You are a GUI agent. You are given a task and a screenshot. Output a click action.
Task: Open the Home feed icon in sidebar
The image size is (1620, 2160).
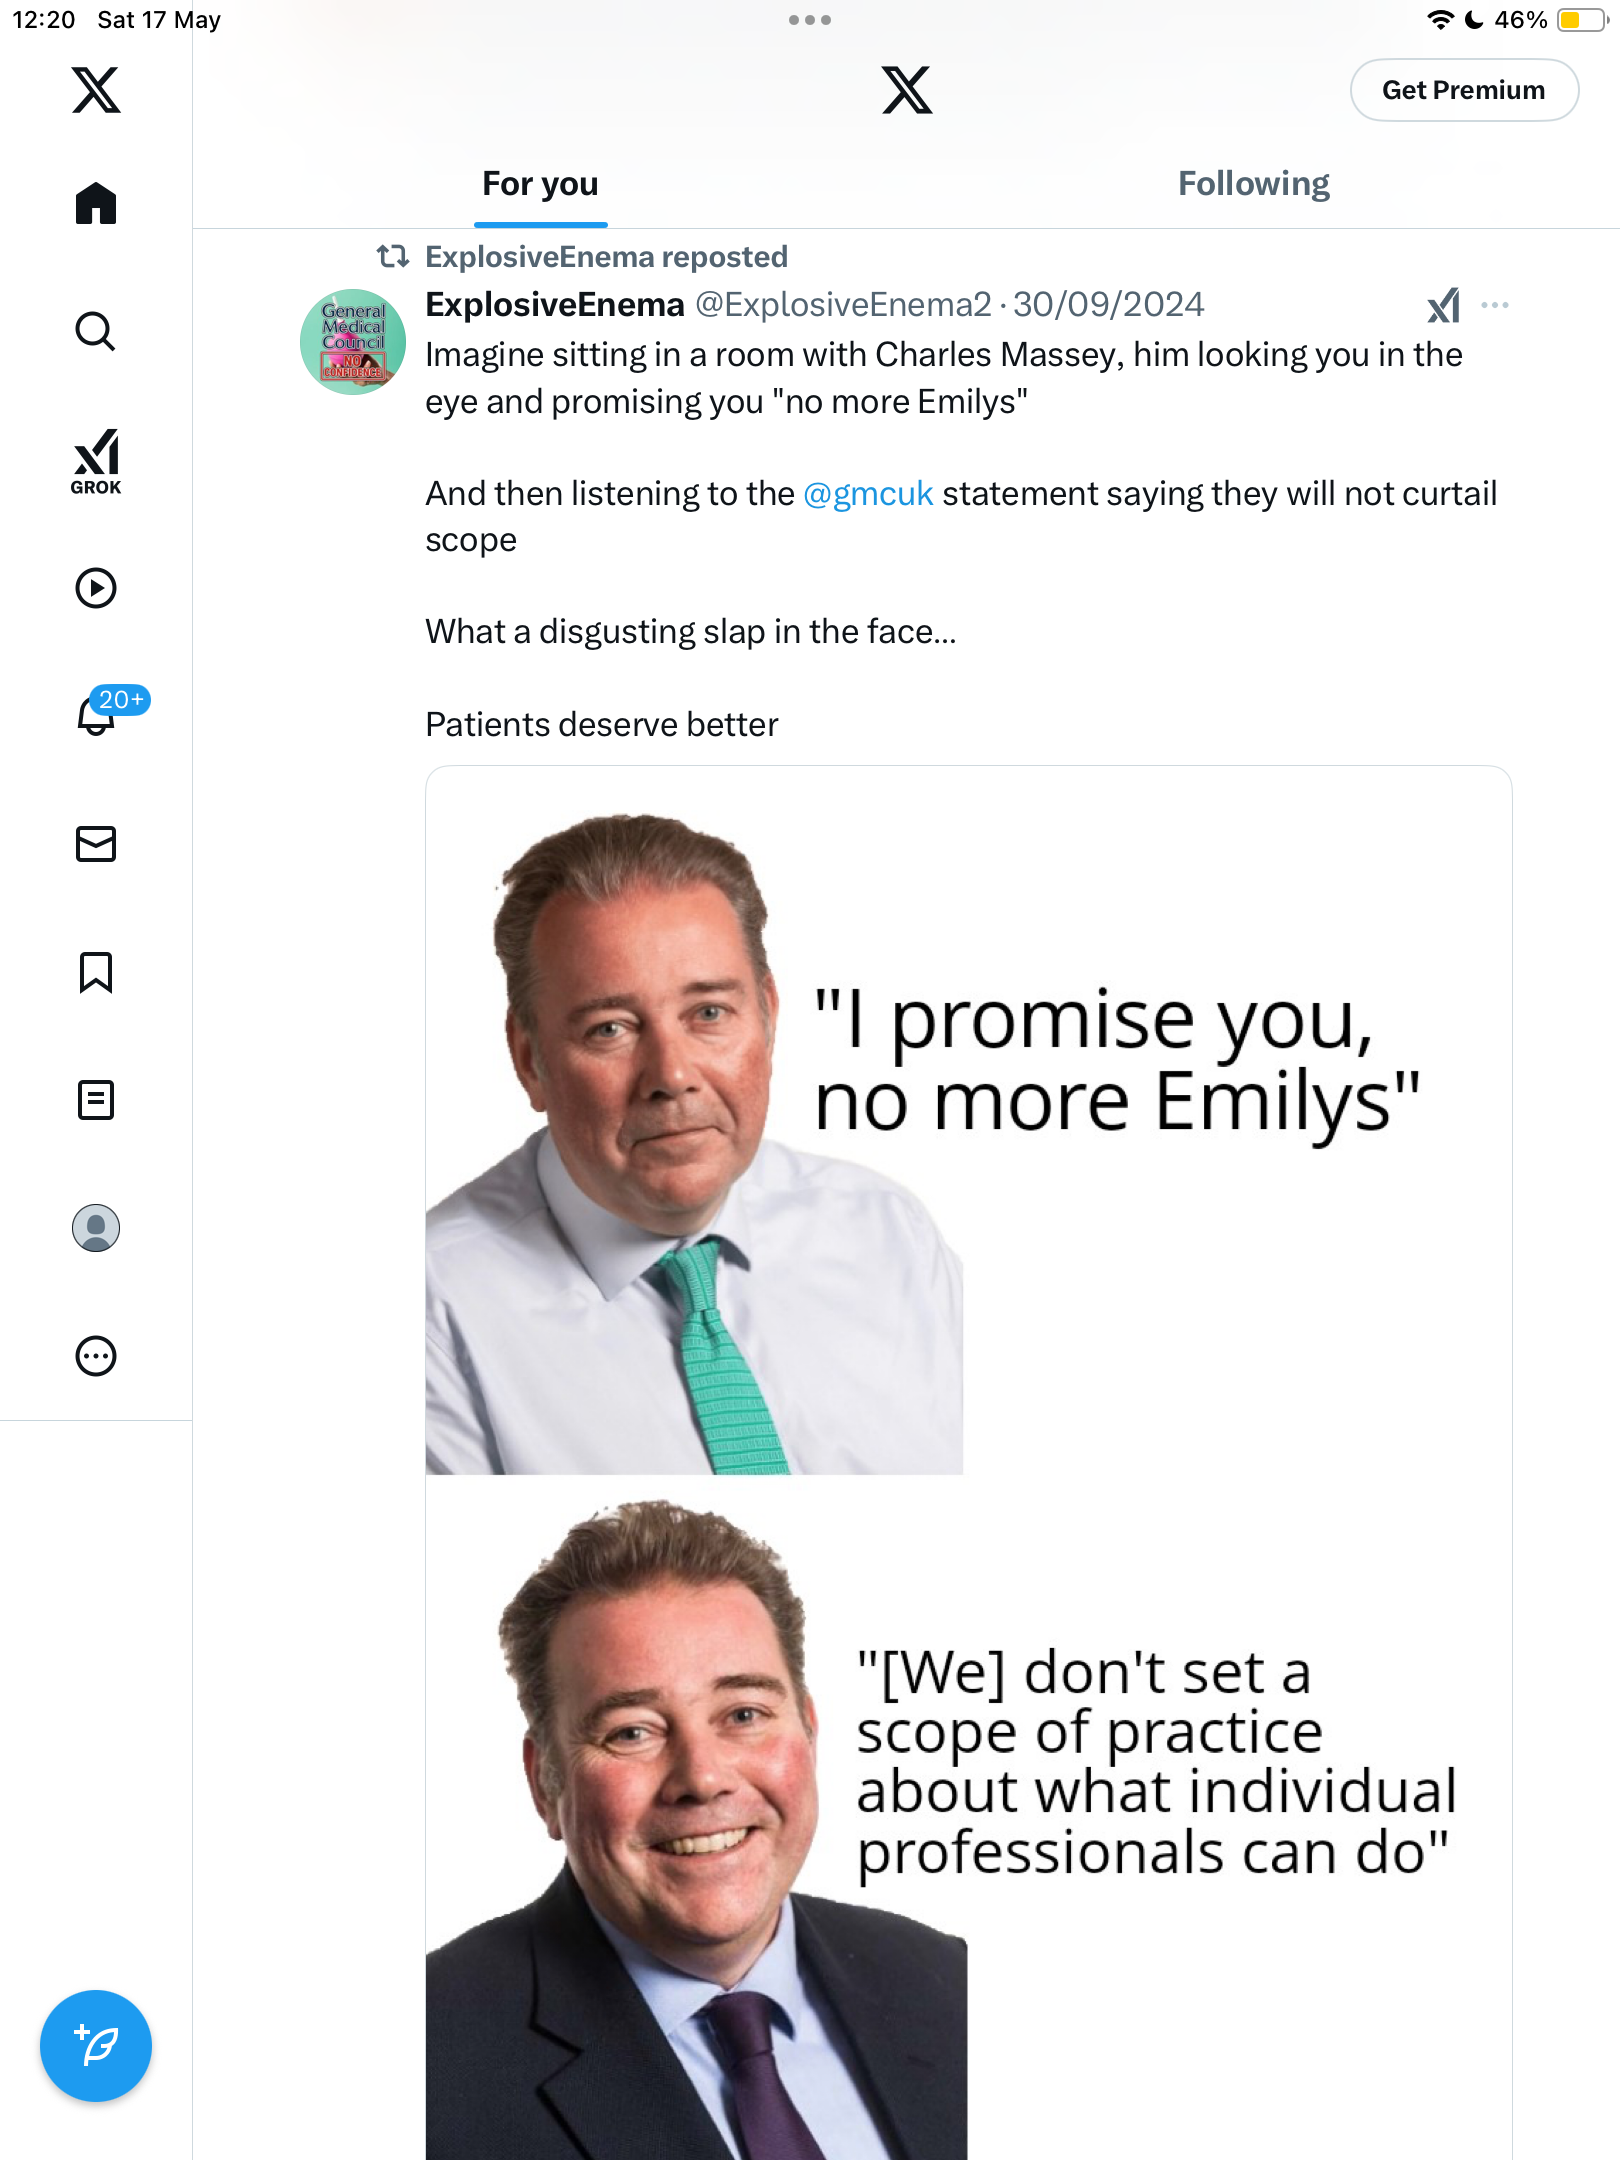point(96,203)
